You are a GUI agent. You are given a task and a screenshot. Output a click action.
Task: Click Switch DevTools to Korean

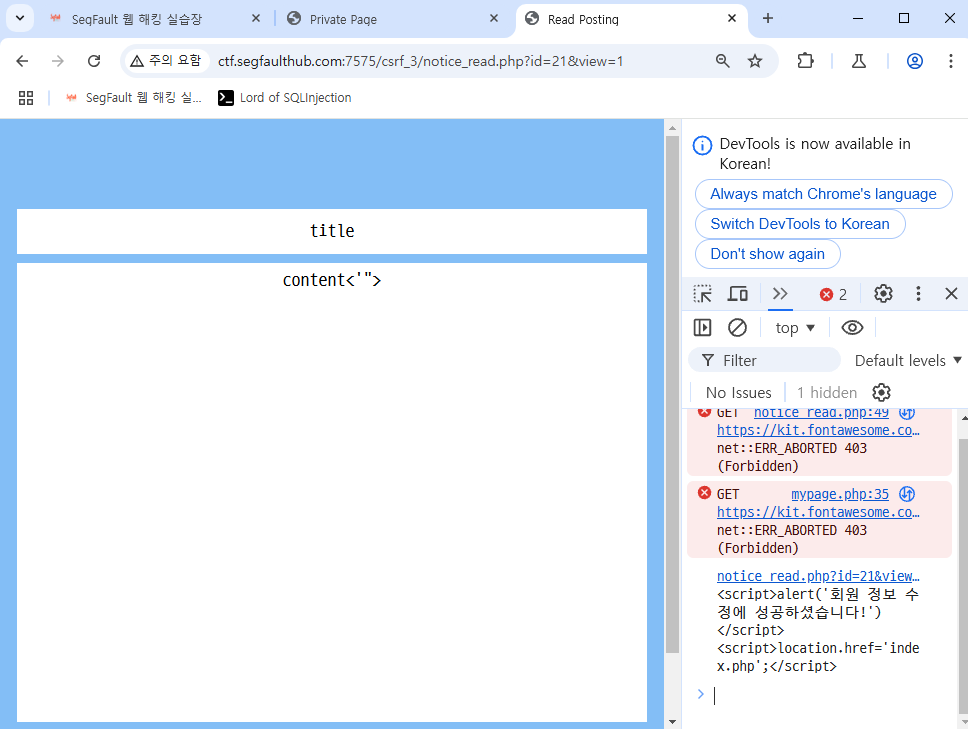pyautogui.click(x=799, y=223)
